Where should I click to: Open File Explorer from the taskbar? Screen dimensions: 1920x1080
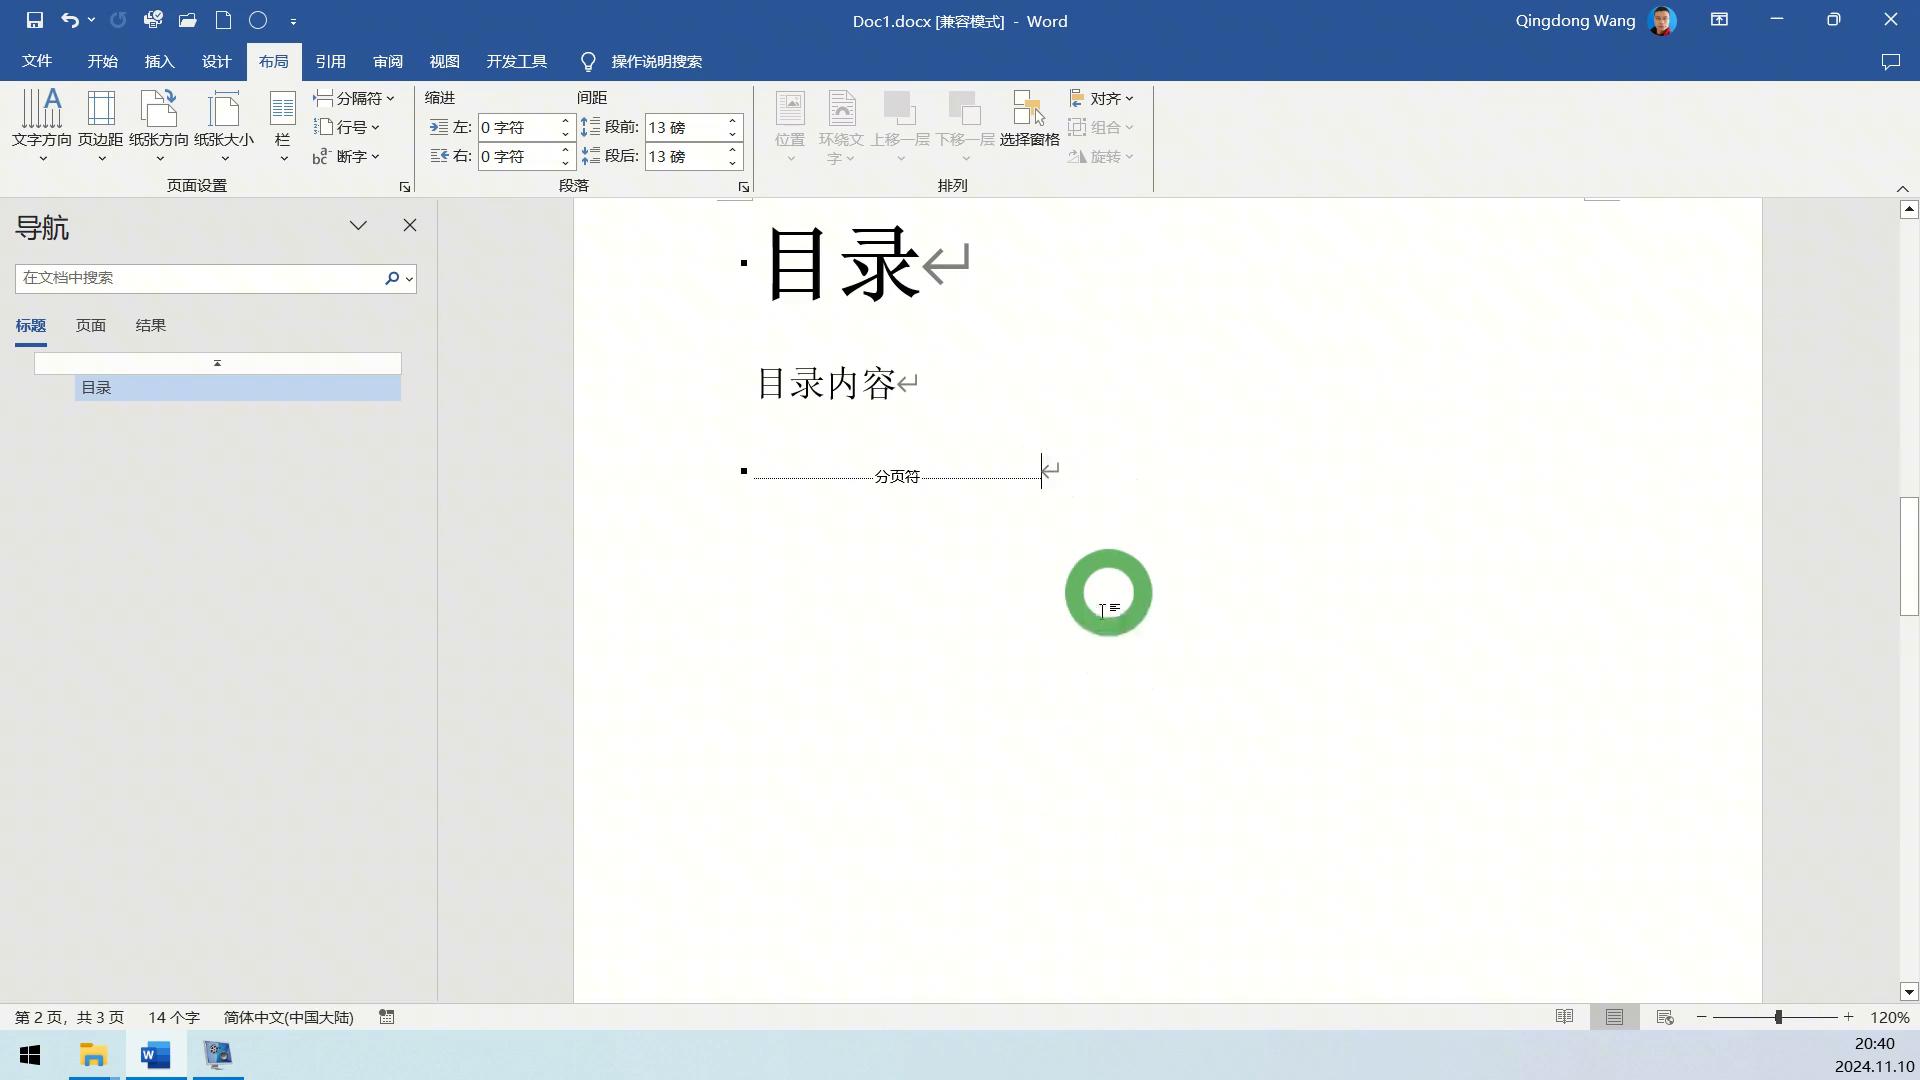click(93, 1055)
